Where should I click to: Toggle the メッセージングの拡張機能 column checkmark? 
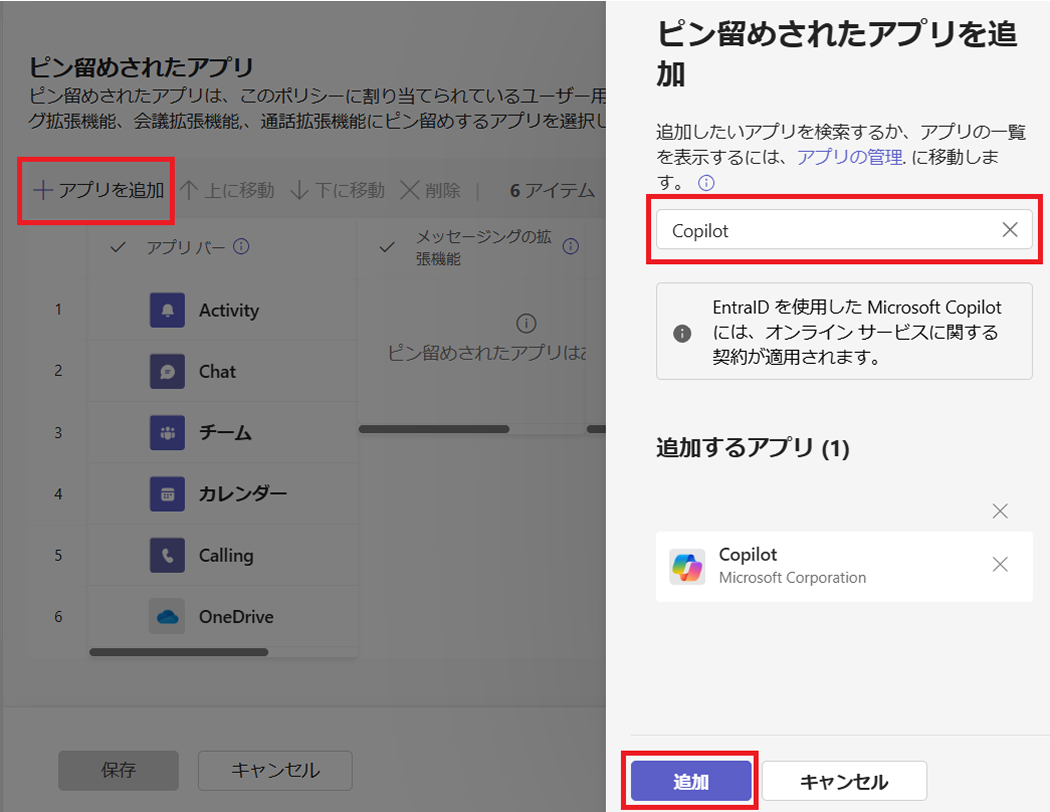(x=386, y=247)
